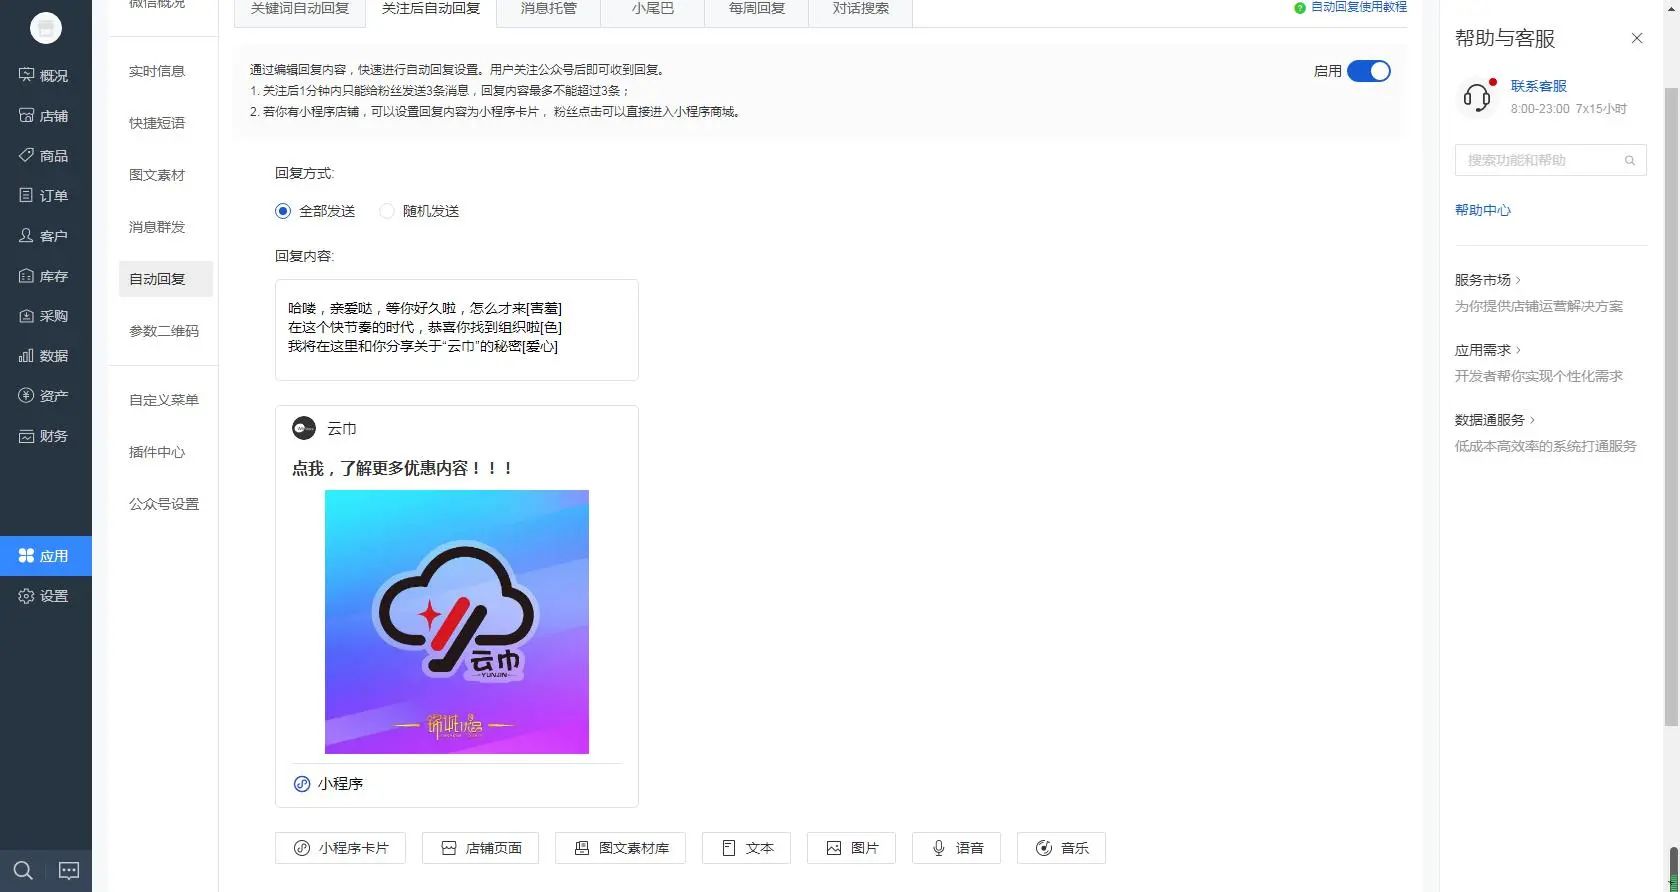
Task: Open 快捷短语 submenu item
Action: [157, 123]
